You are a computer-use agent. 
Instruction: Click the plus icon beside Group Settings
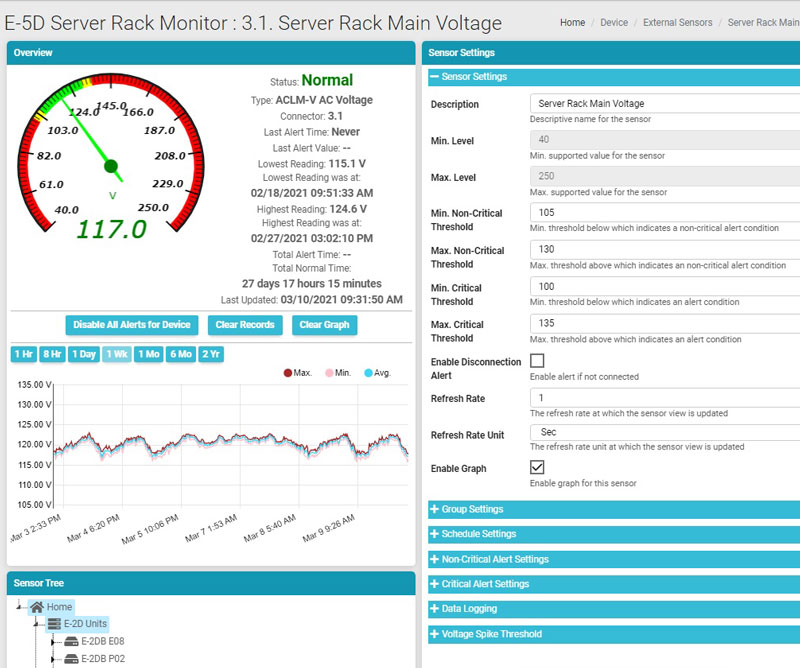[x=434, y=509]
